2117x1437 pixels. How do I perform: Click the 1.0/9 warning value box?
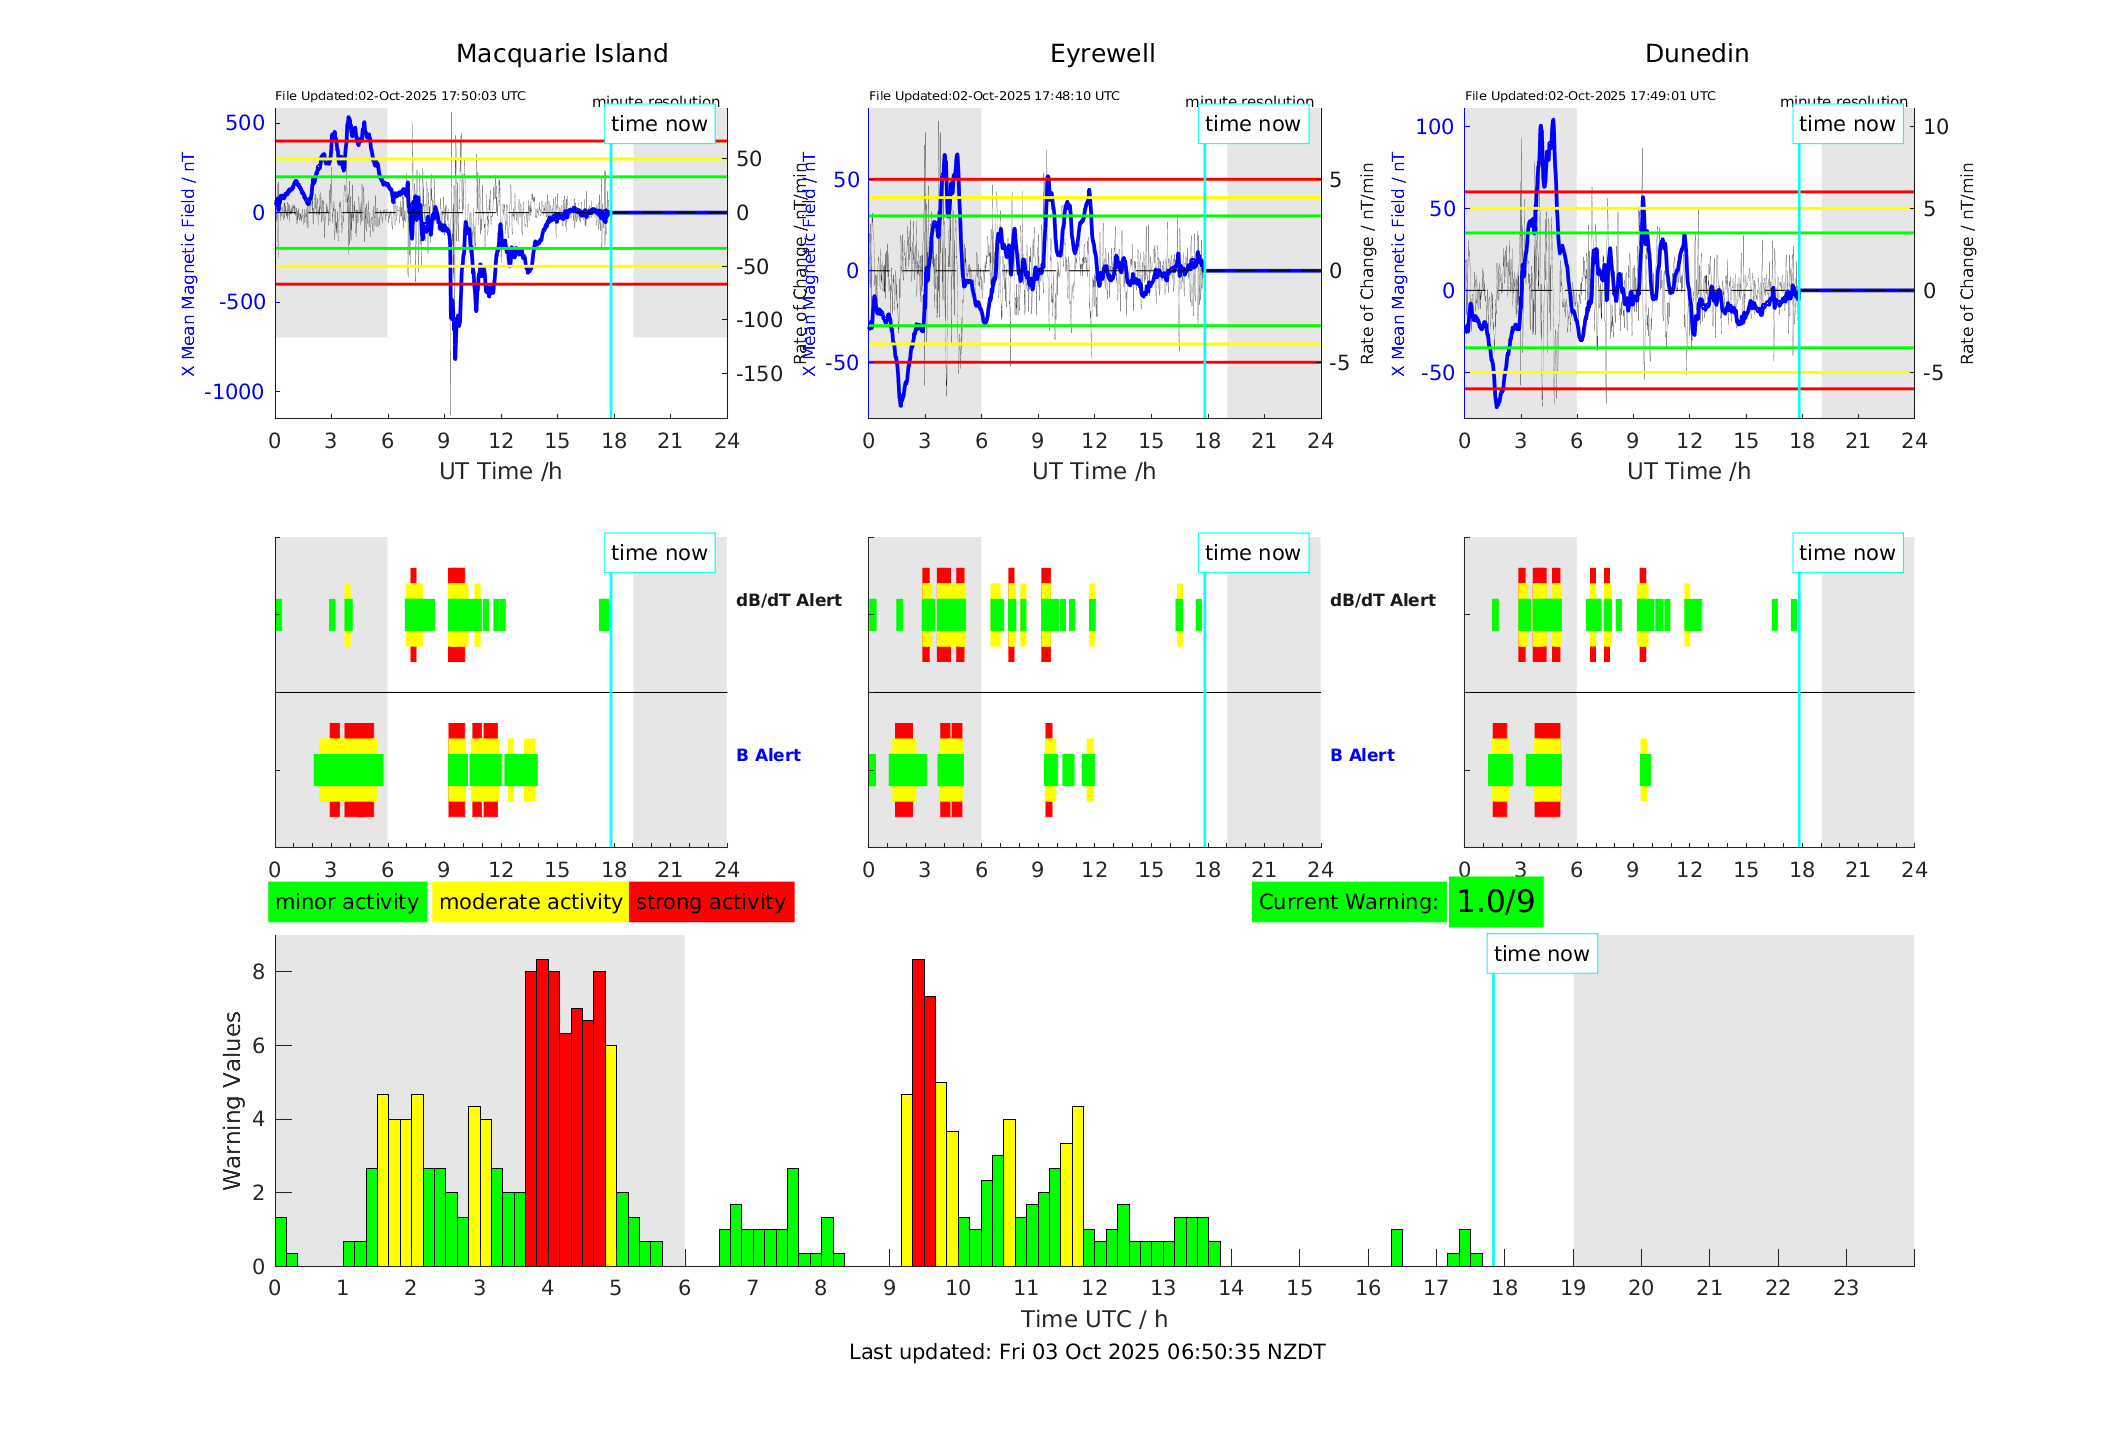point(1495,902)
